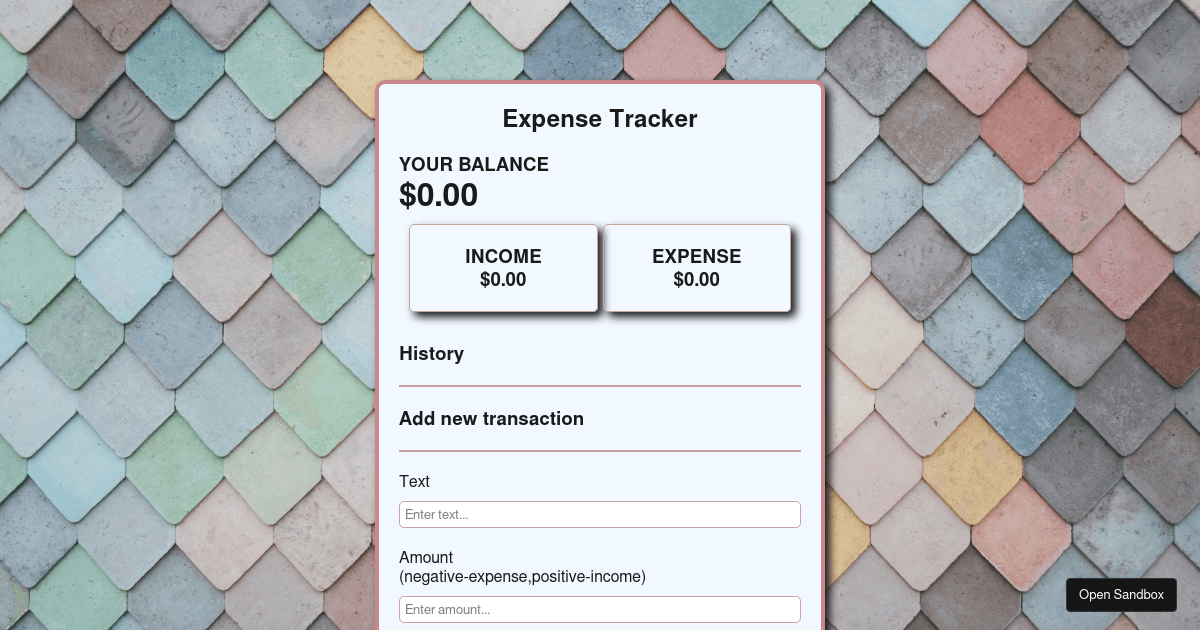Click the $0.00 value under INCOME
Viewport: 1200px width, 630px height.
click(x=503, y=280)
